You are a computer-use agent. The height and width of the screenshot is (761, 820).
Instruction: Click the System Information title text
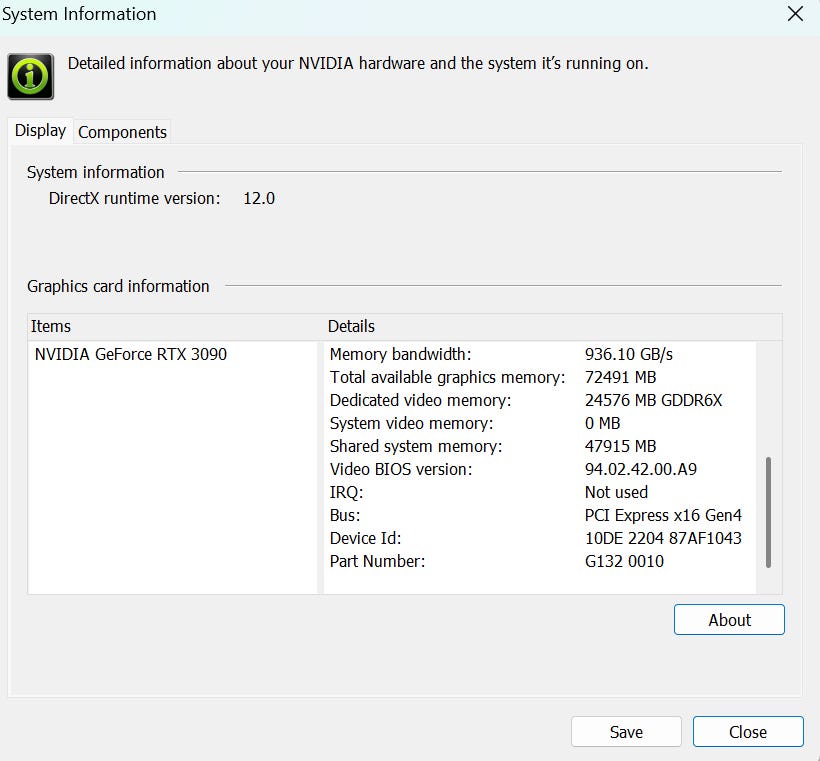[79, 14]
